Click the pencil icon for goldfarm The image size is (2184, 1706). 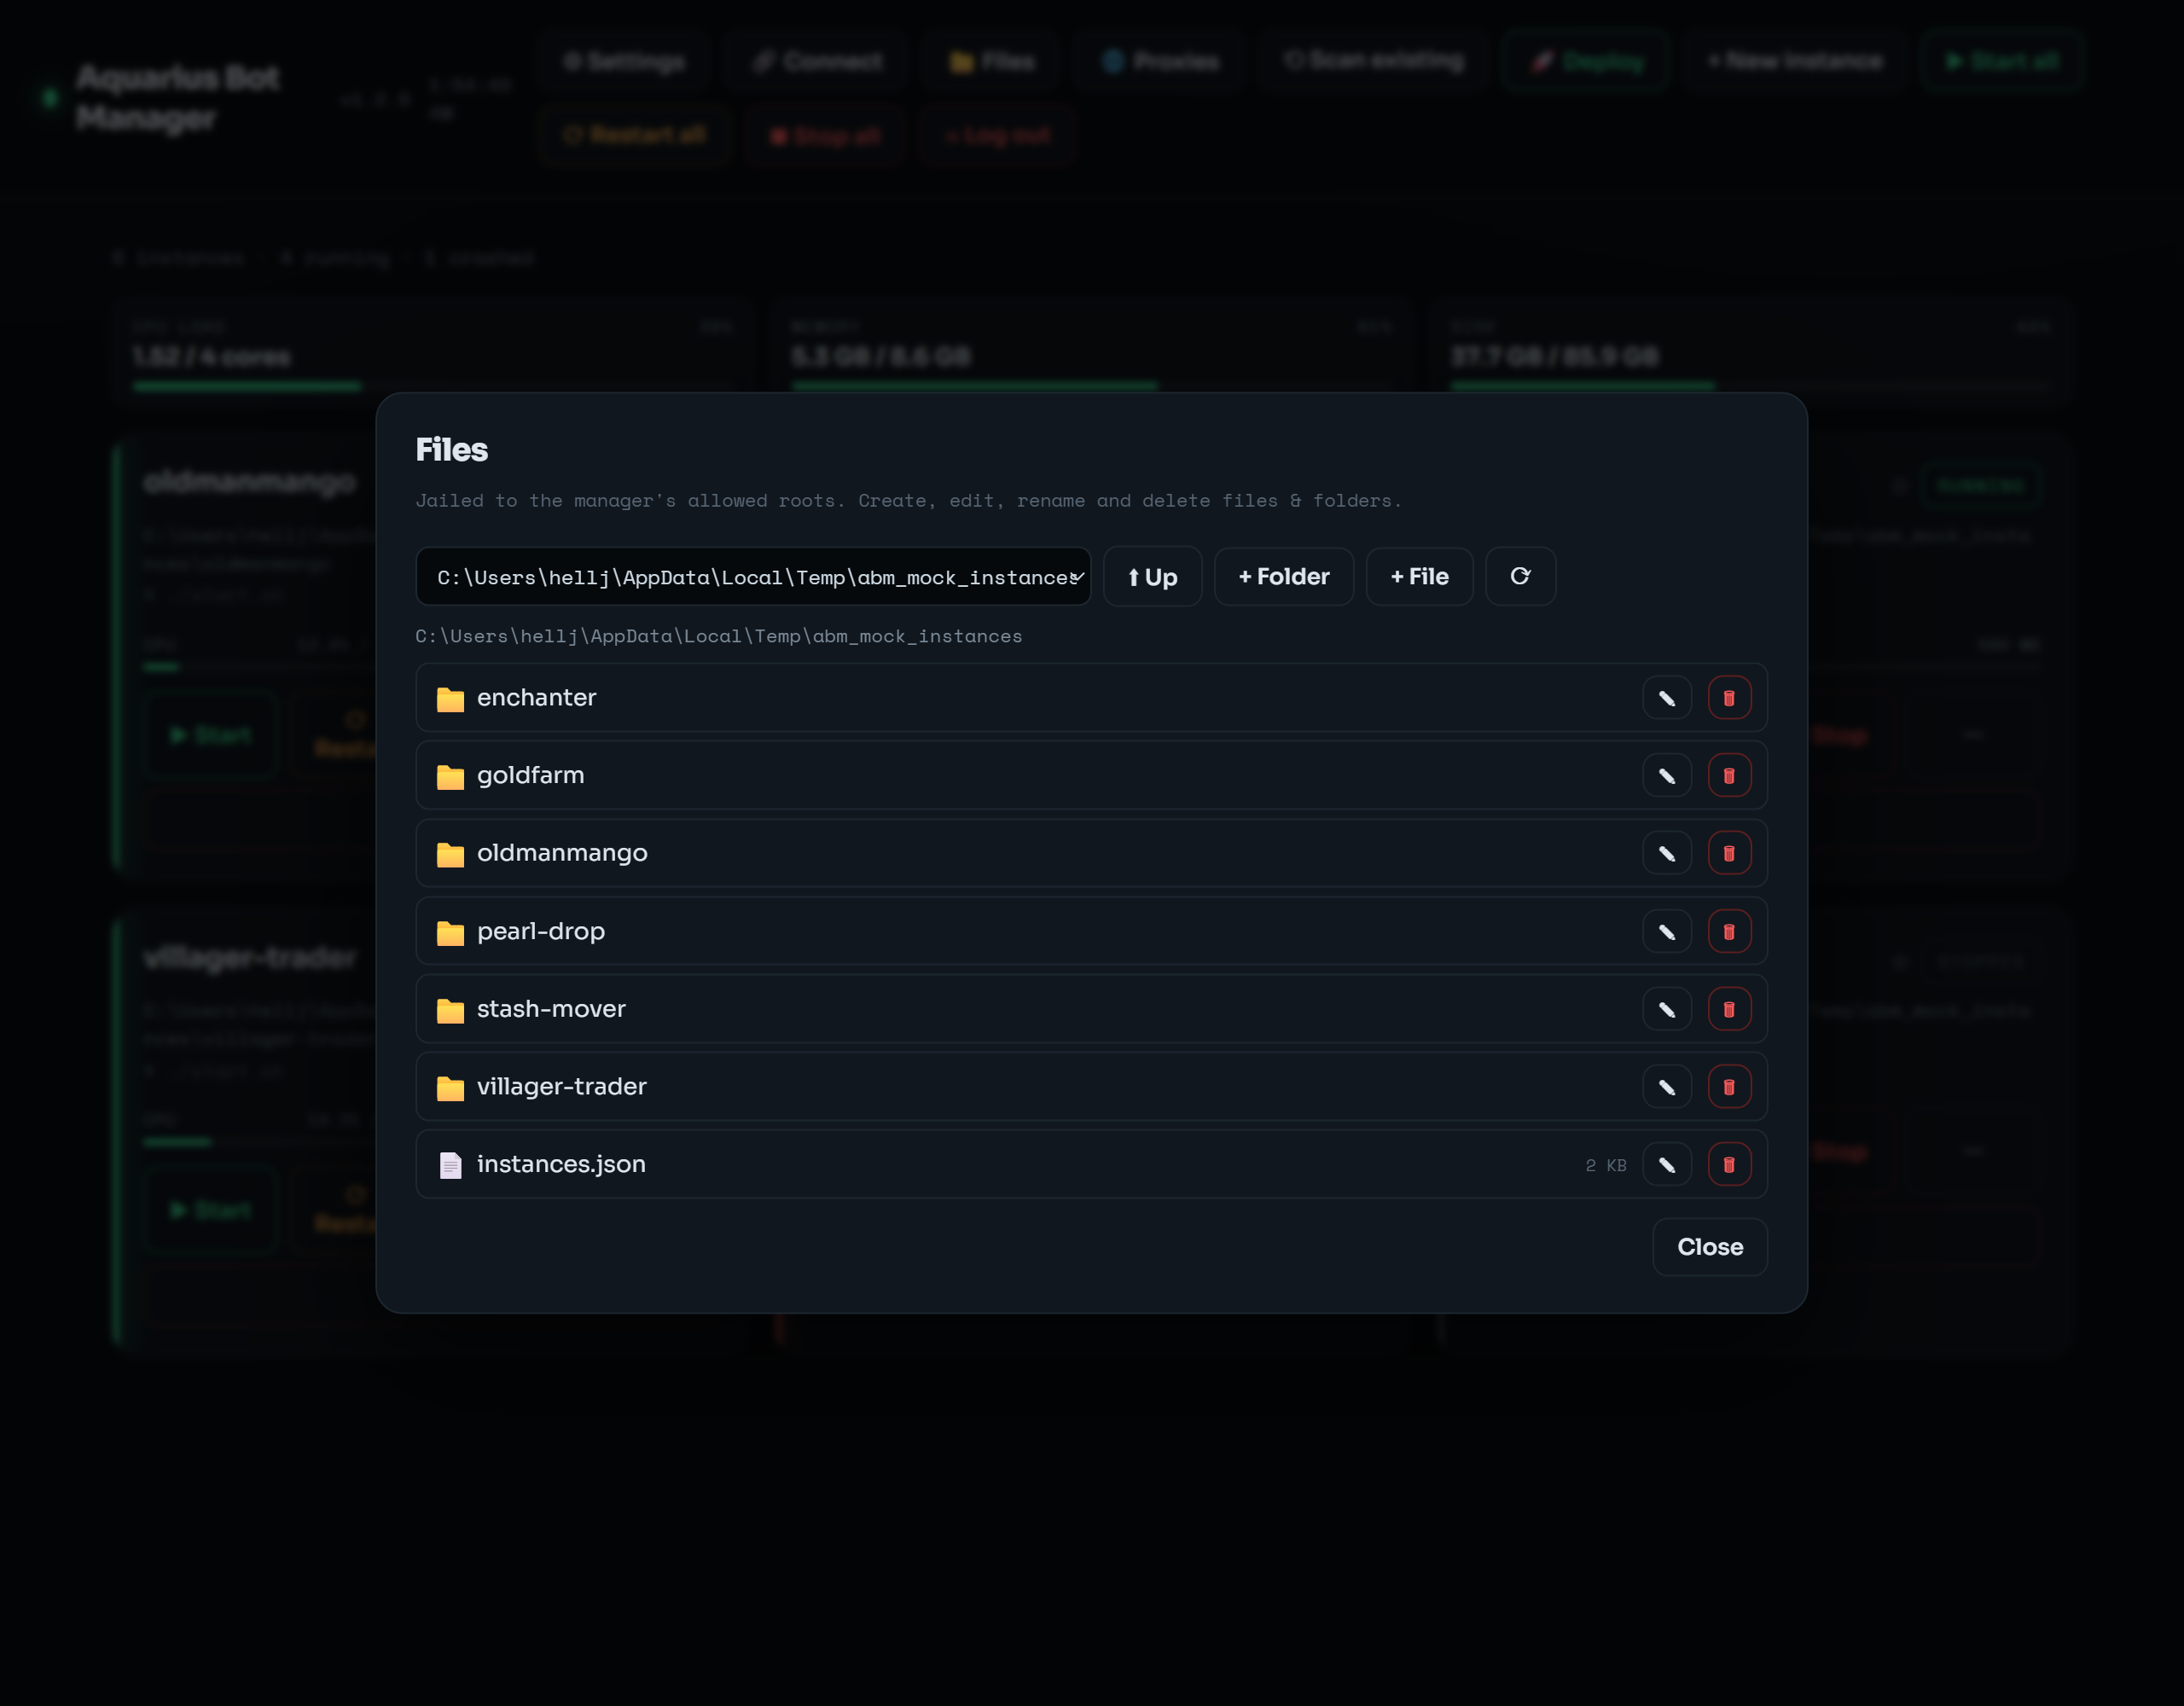coord(1666,776)
